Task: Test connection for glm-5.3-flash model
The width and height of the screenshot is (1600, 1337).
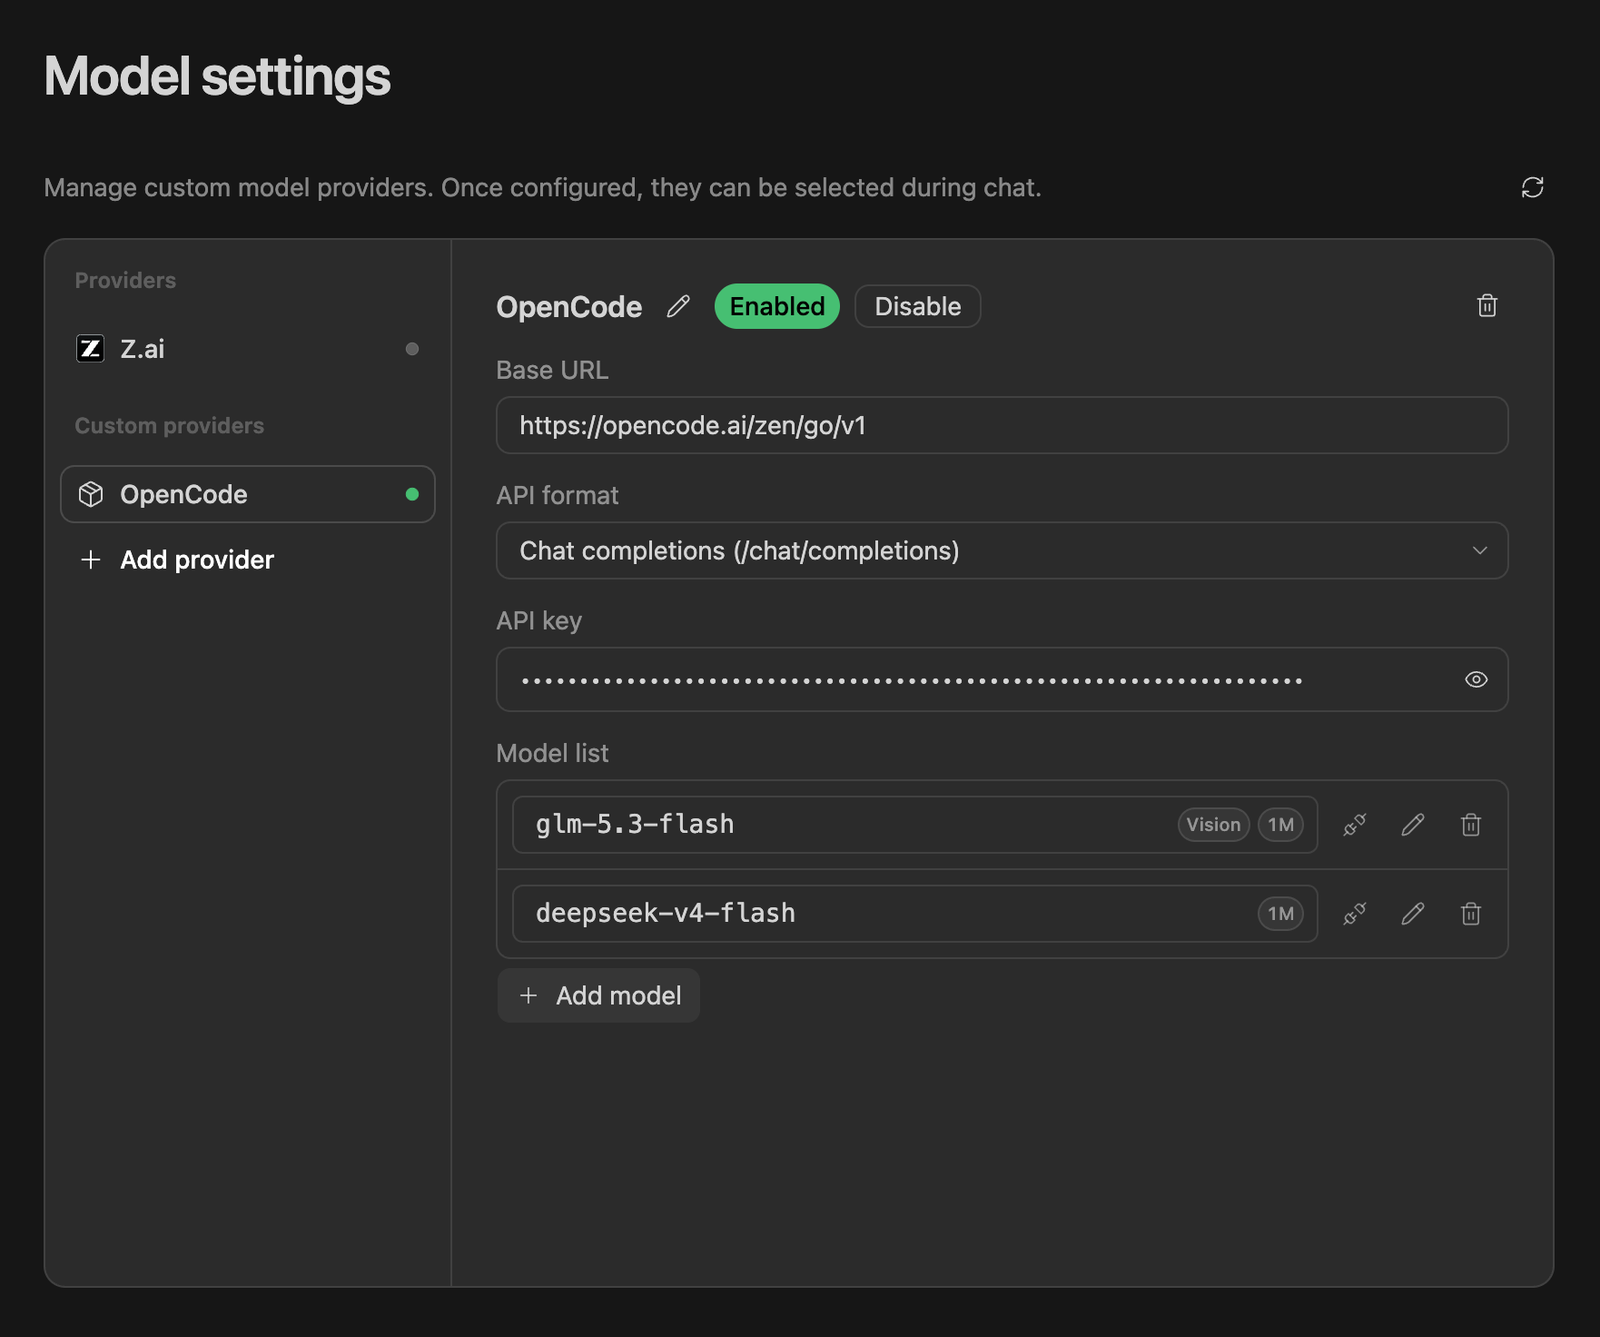Action: (x=1355, y=825)
